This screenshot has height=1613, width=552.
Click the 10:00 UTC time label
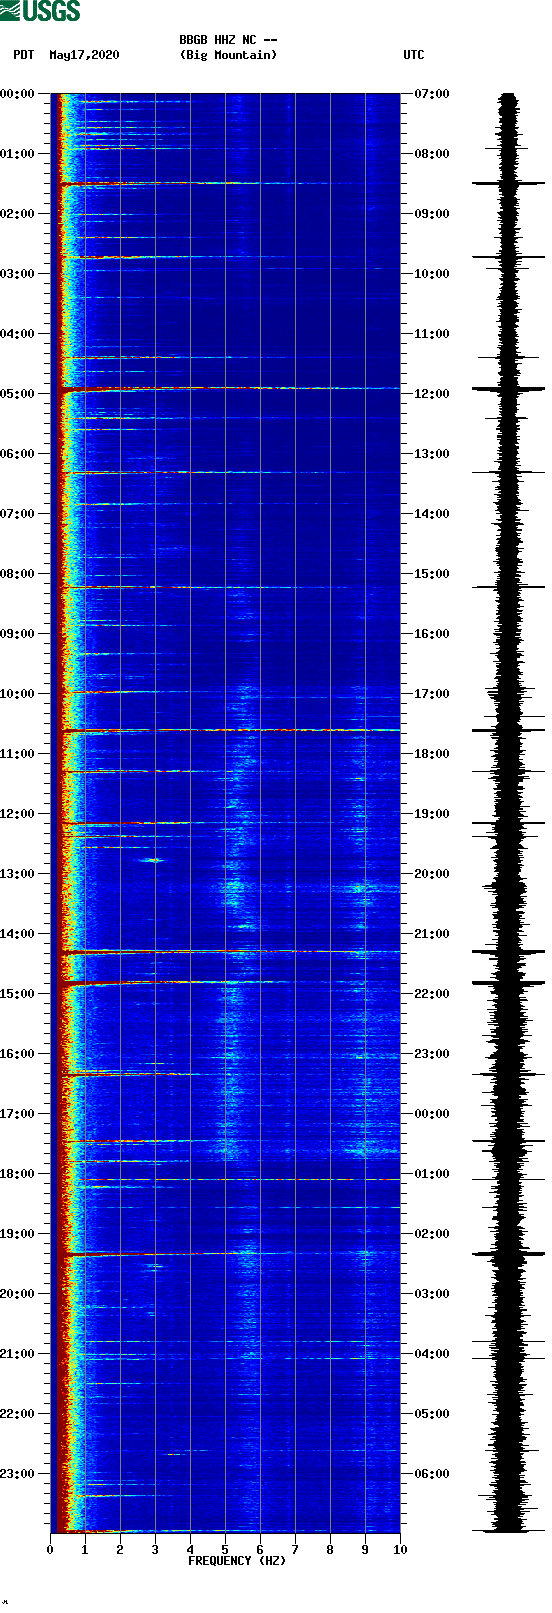tap(432, 274)
